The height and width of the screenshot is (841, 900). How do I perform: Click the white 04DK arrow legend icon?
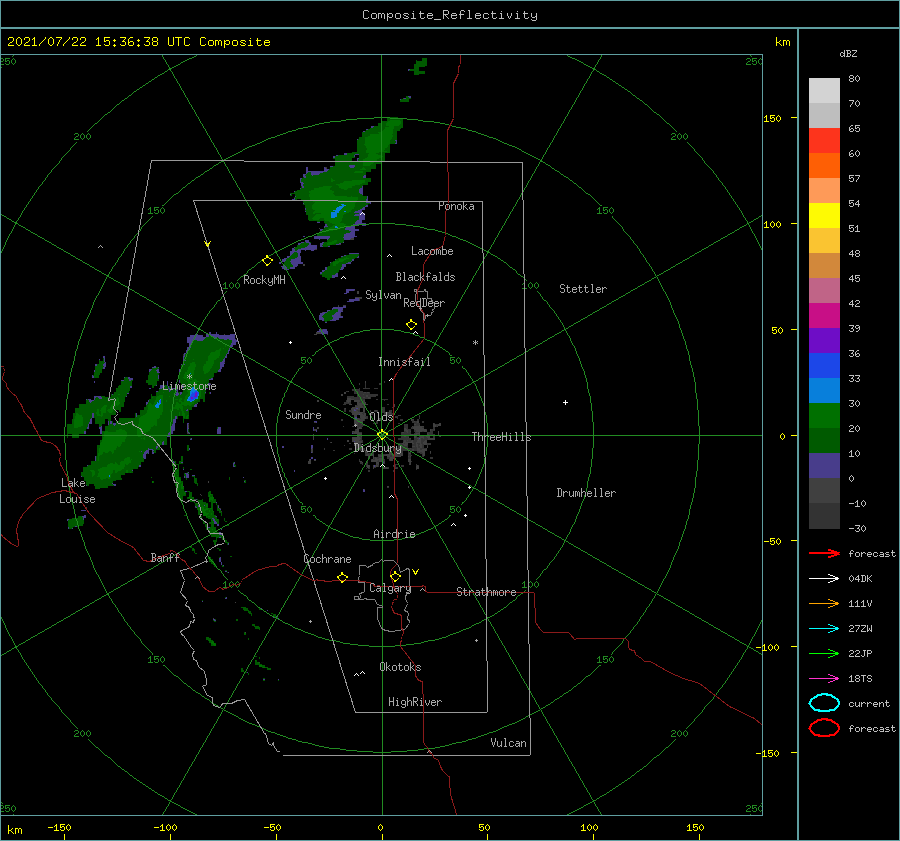[824, 578]
